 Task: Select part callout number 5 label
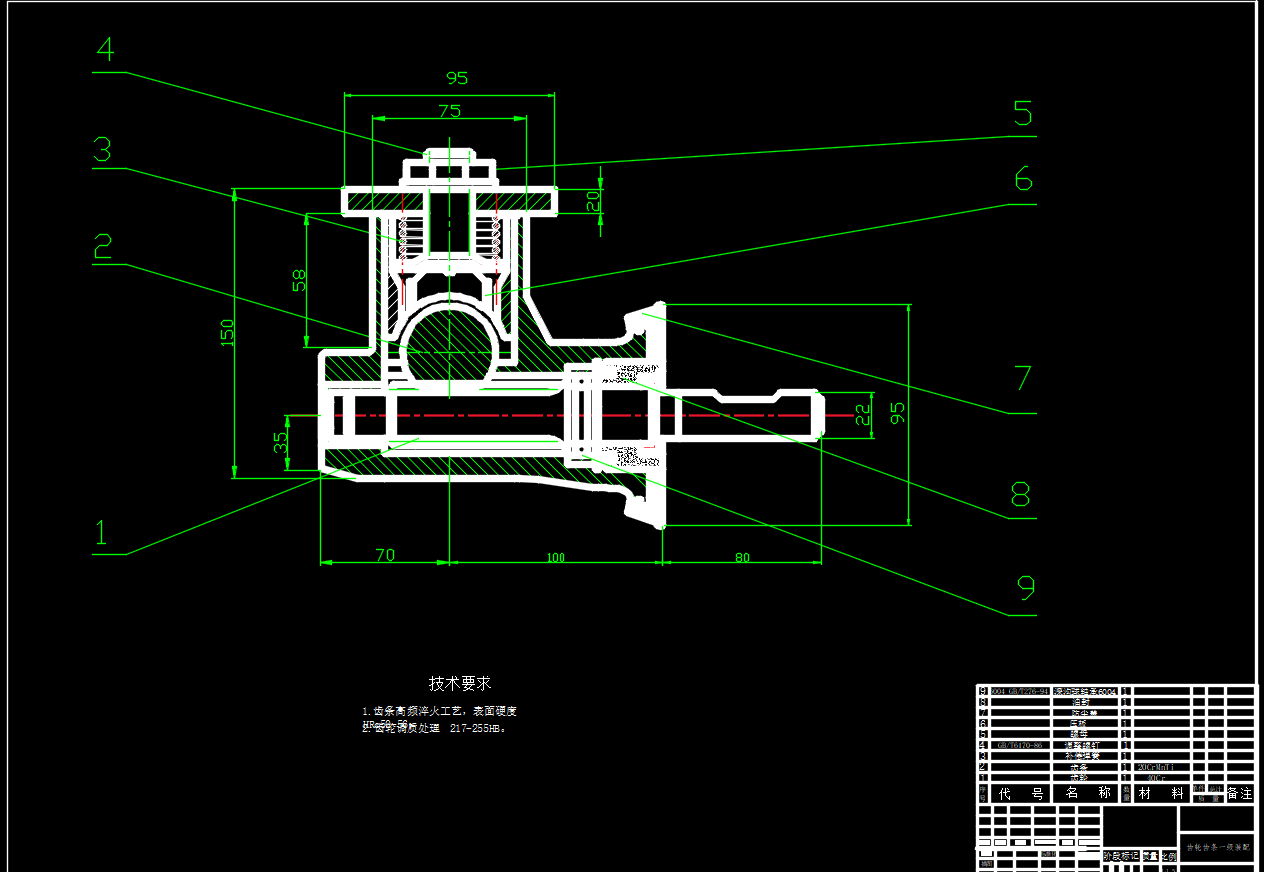coord(1022,113)
